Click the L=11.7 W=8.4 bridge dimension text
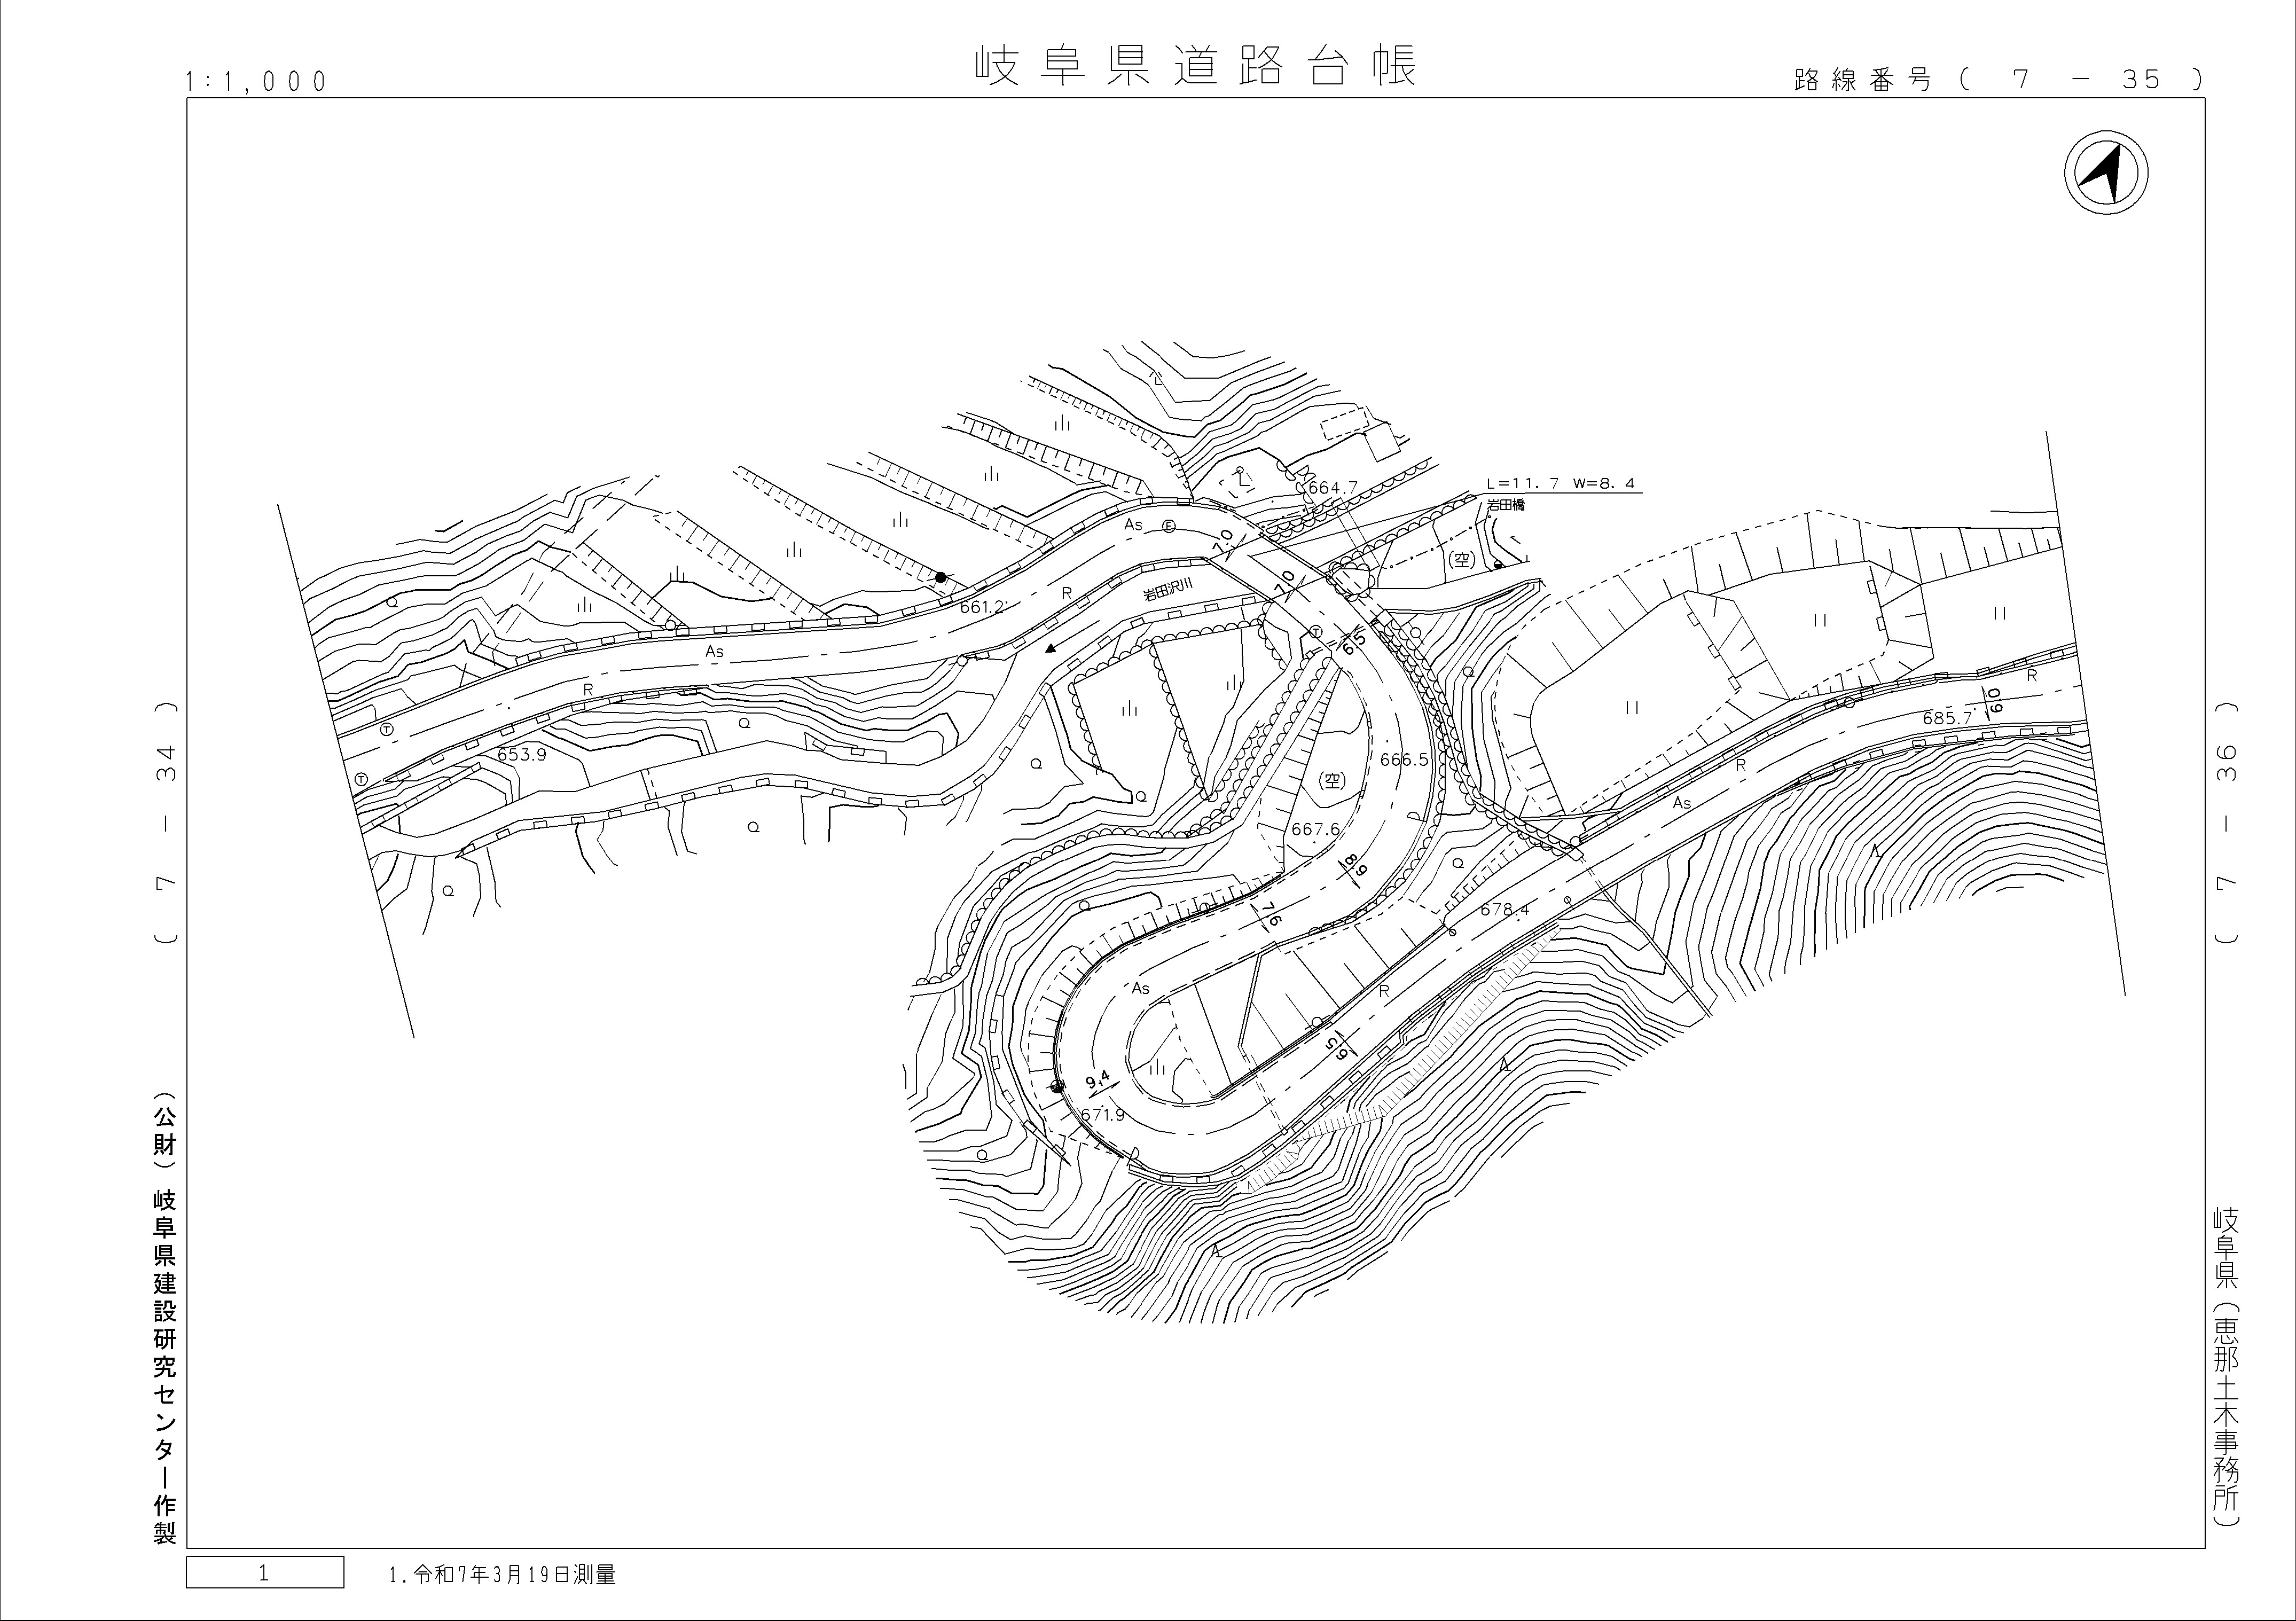 [x=1560, y=484]
